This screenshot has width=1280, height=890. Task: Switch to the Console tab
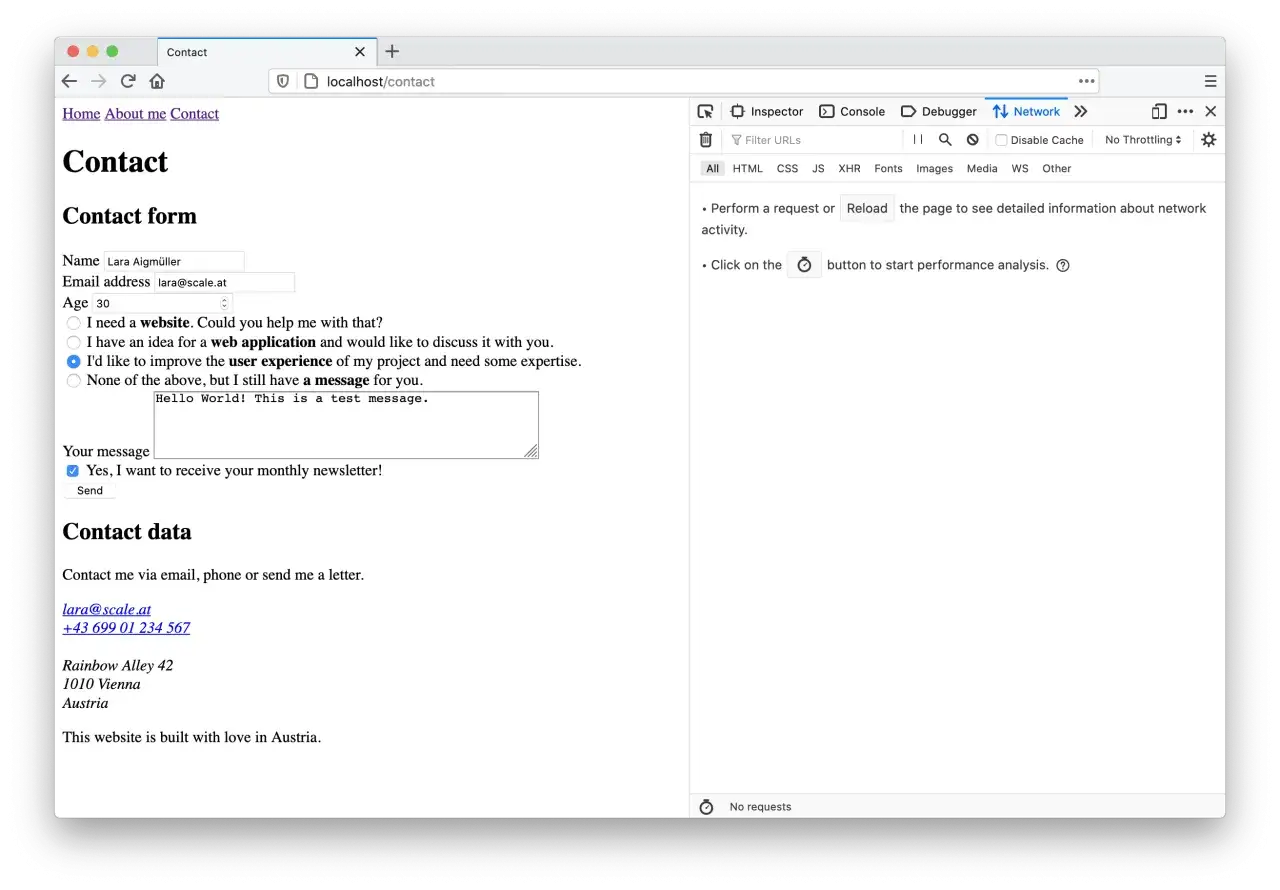(852, 111)
